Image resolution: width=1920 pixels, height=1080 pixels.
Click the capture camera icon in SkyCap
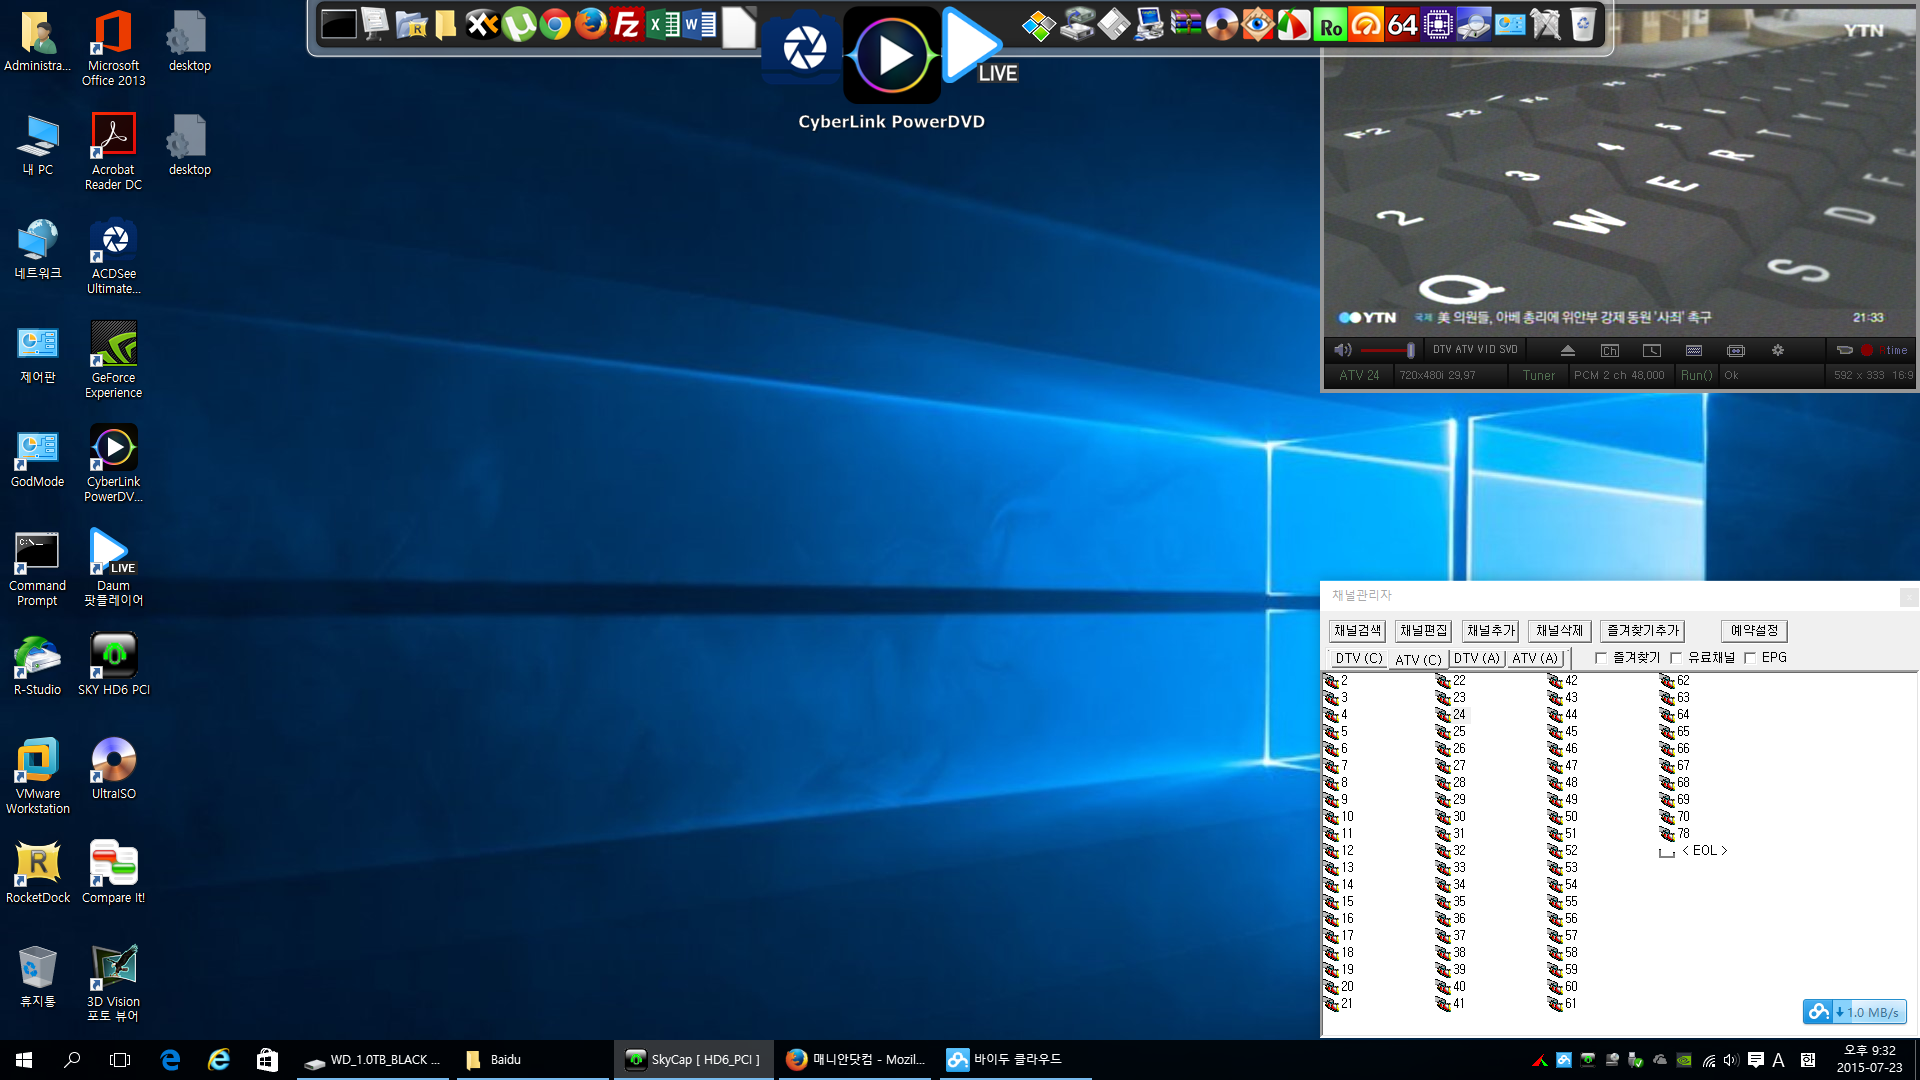pos(1845,350)
